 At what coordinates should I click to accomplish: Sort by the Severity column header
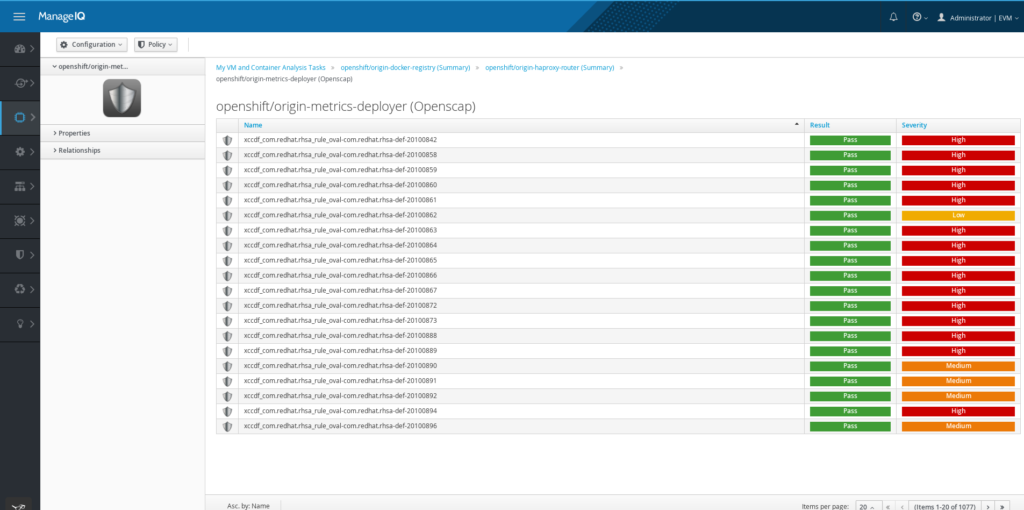[914, 125]
